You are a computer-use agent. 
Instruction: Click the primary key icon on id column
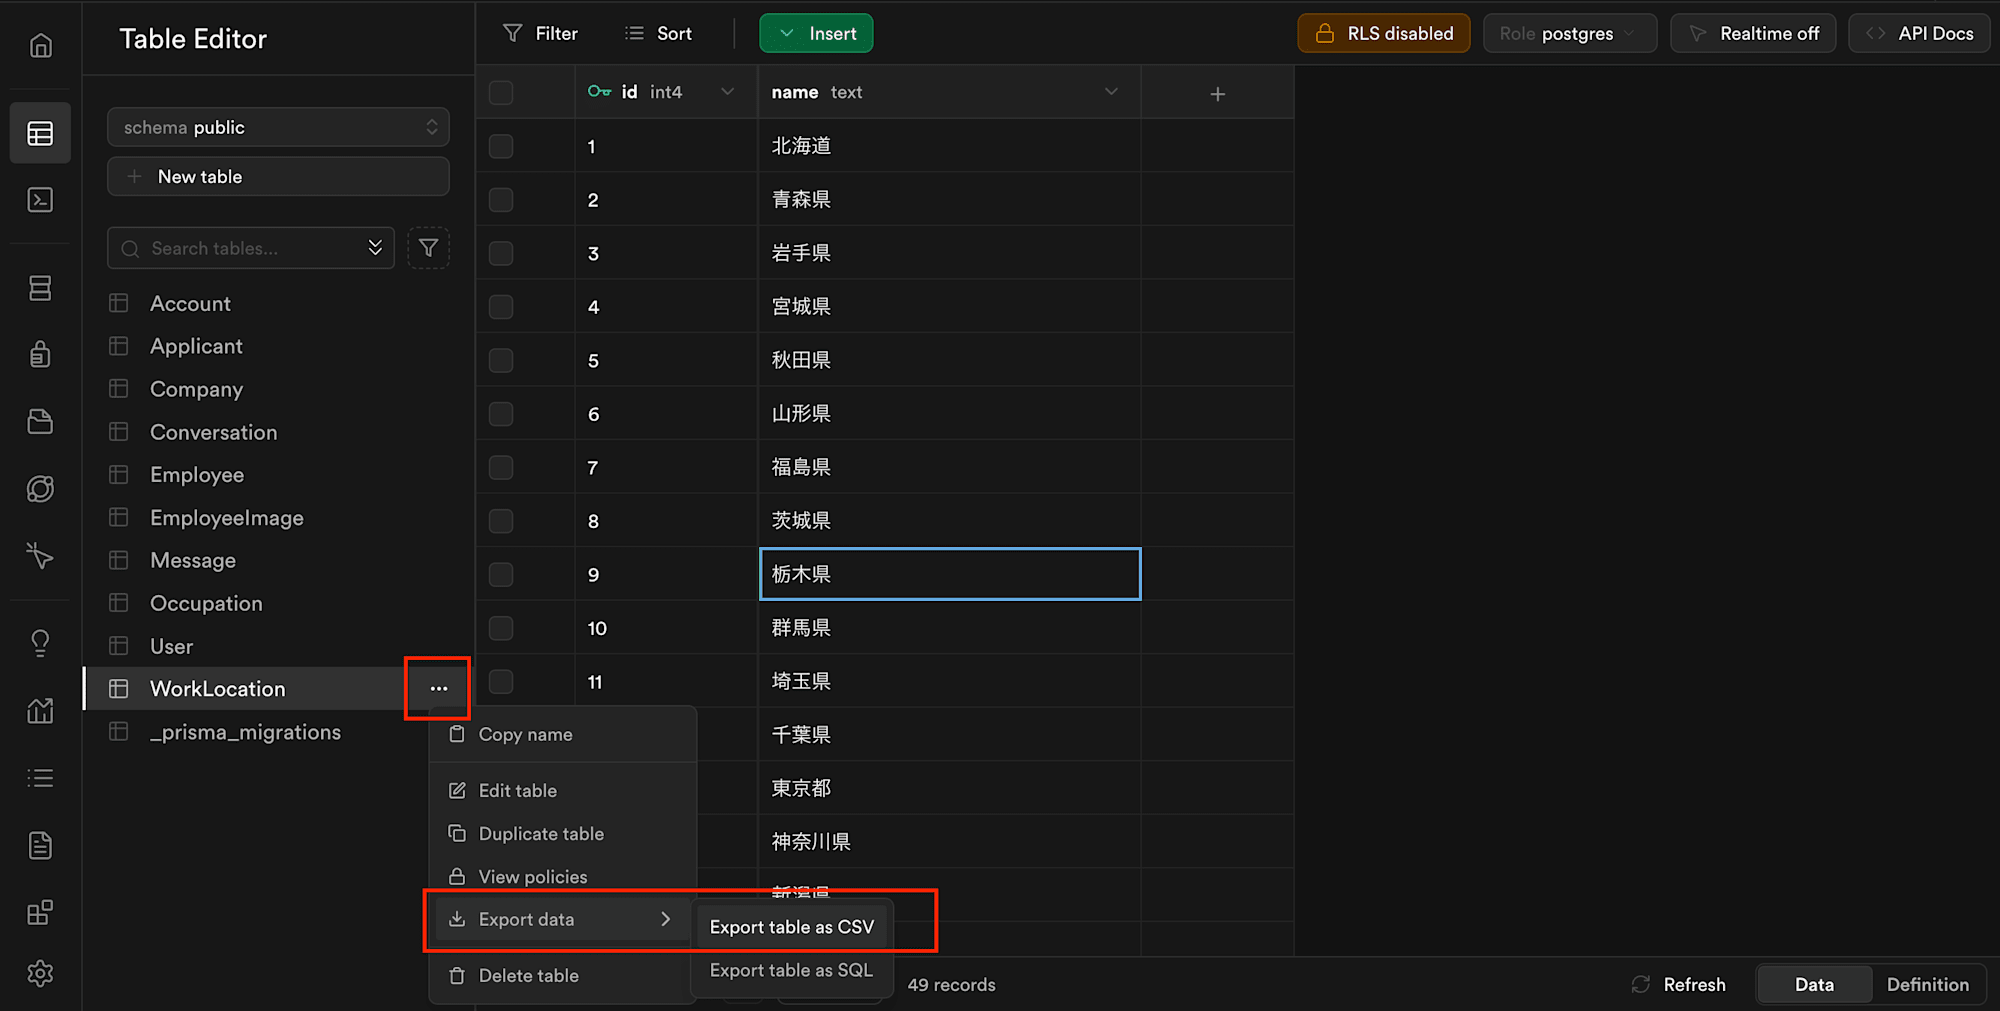599,91
